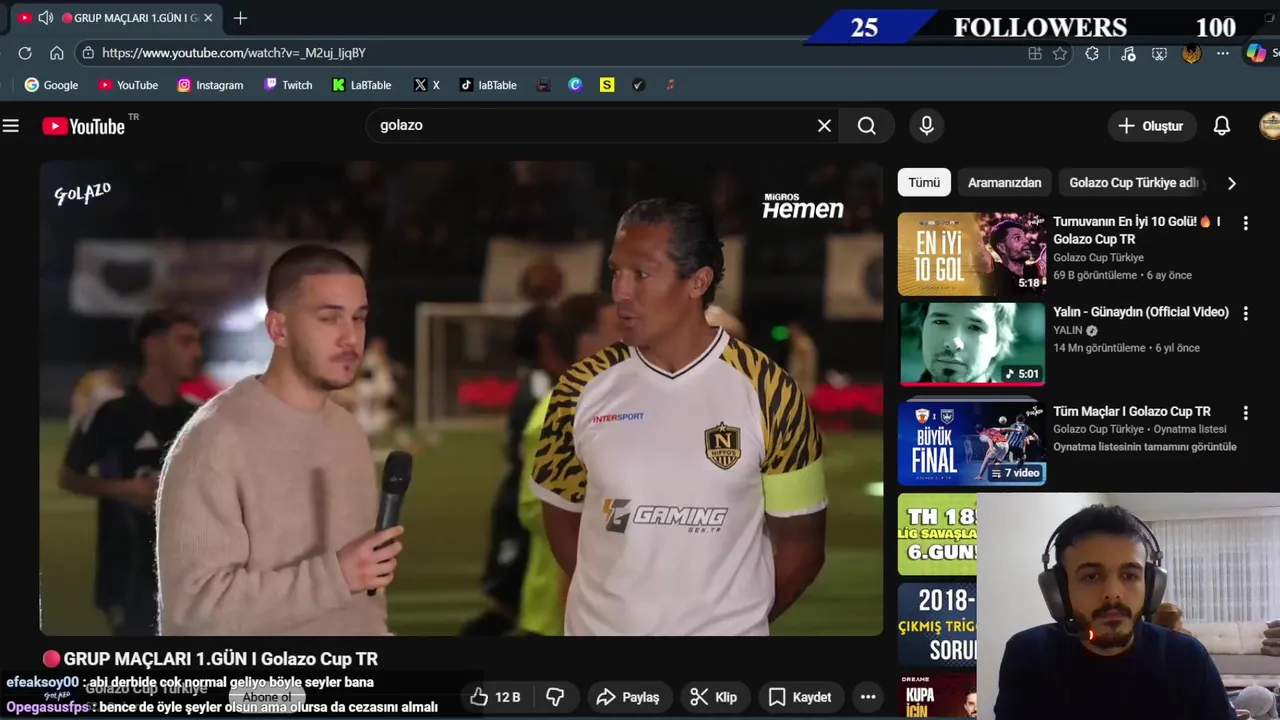The height and width of the screenshot is (720, 1280).
Task: Show more filter chips with arrow
Action: pos(1232,183)
